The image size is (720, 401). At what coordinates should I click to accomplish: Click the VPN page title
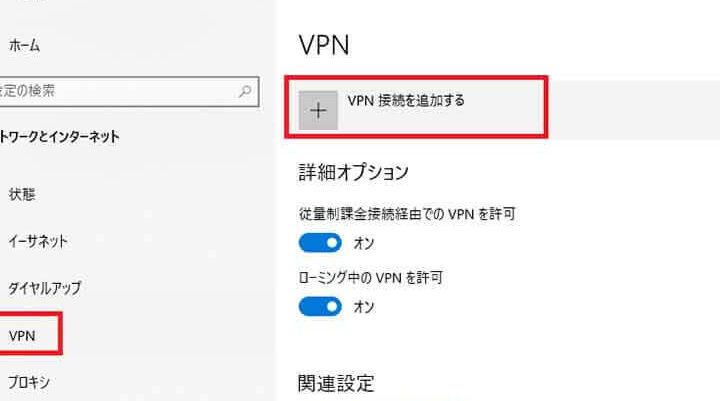pyautogui.click(x=324, y=45)
